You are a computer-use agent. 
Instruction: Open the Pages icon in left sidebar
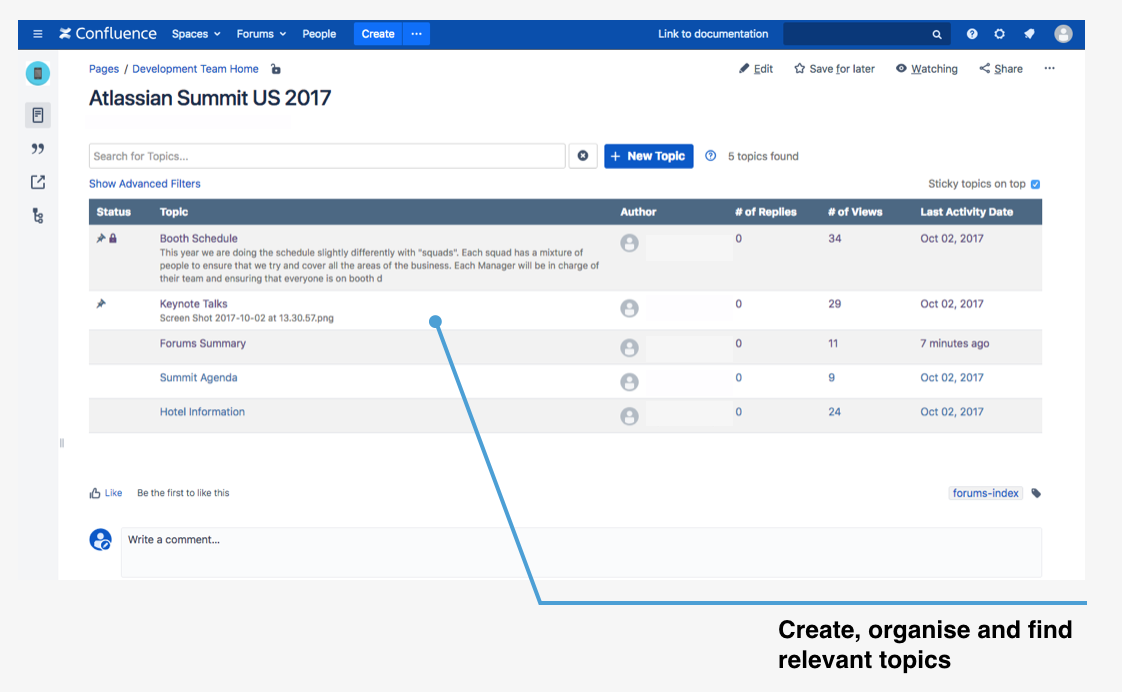38,115
